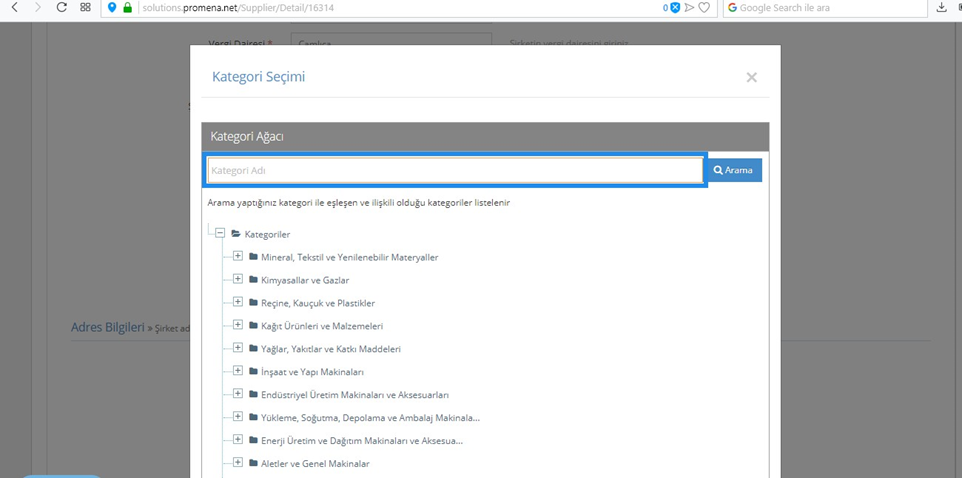Click the Kategori Ağacı panel header

(485, 137)
